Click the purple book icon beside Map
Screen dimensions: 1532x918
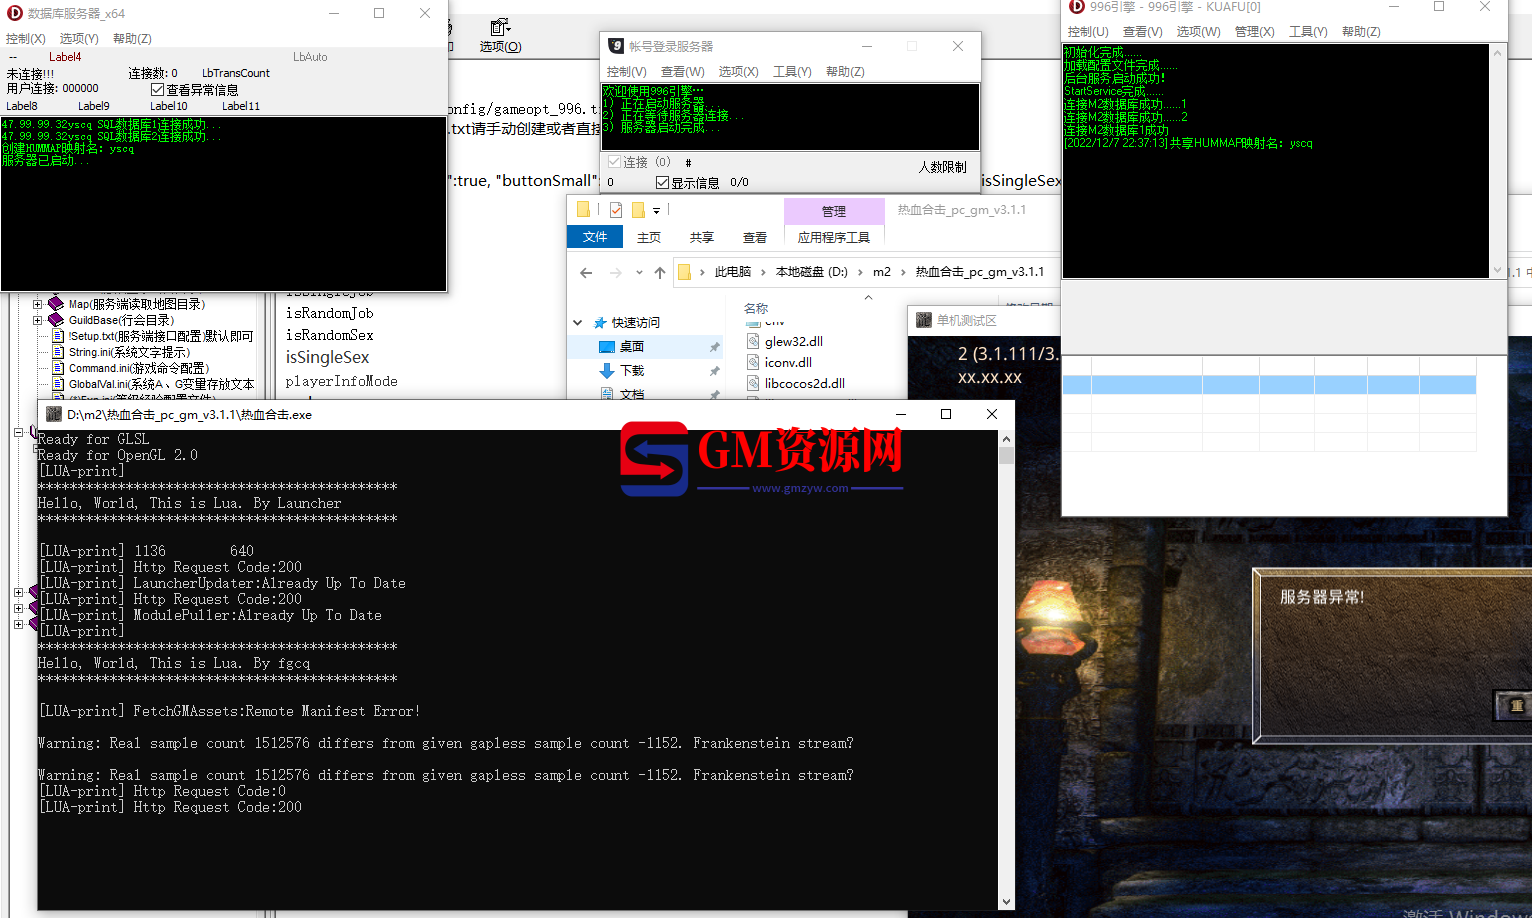[x=56, y=304]
